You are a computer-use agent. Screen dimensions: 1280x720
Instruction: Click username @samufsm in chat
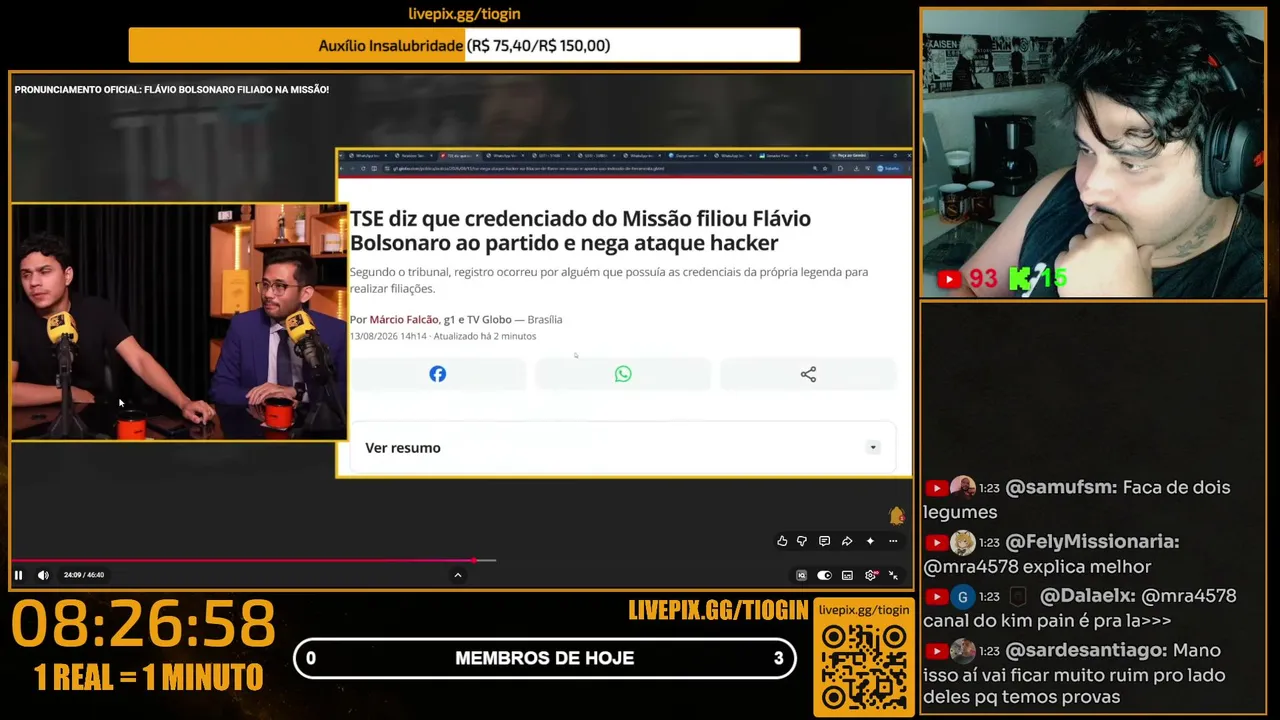point(1061,488)
